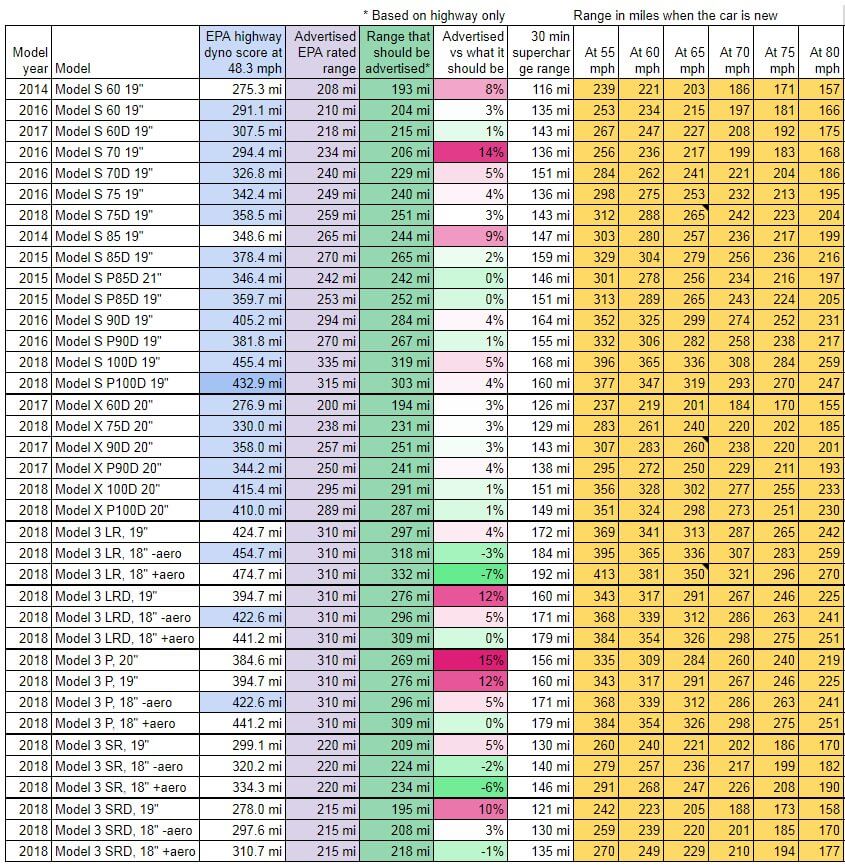Click the 405.2 mi dyno score cell

tap(243, 321)
